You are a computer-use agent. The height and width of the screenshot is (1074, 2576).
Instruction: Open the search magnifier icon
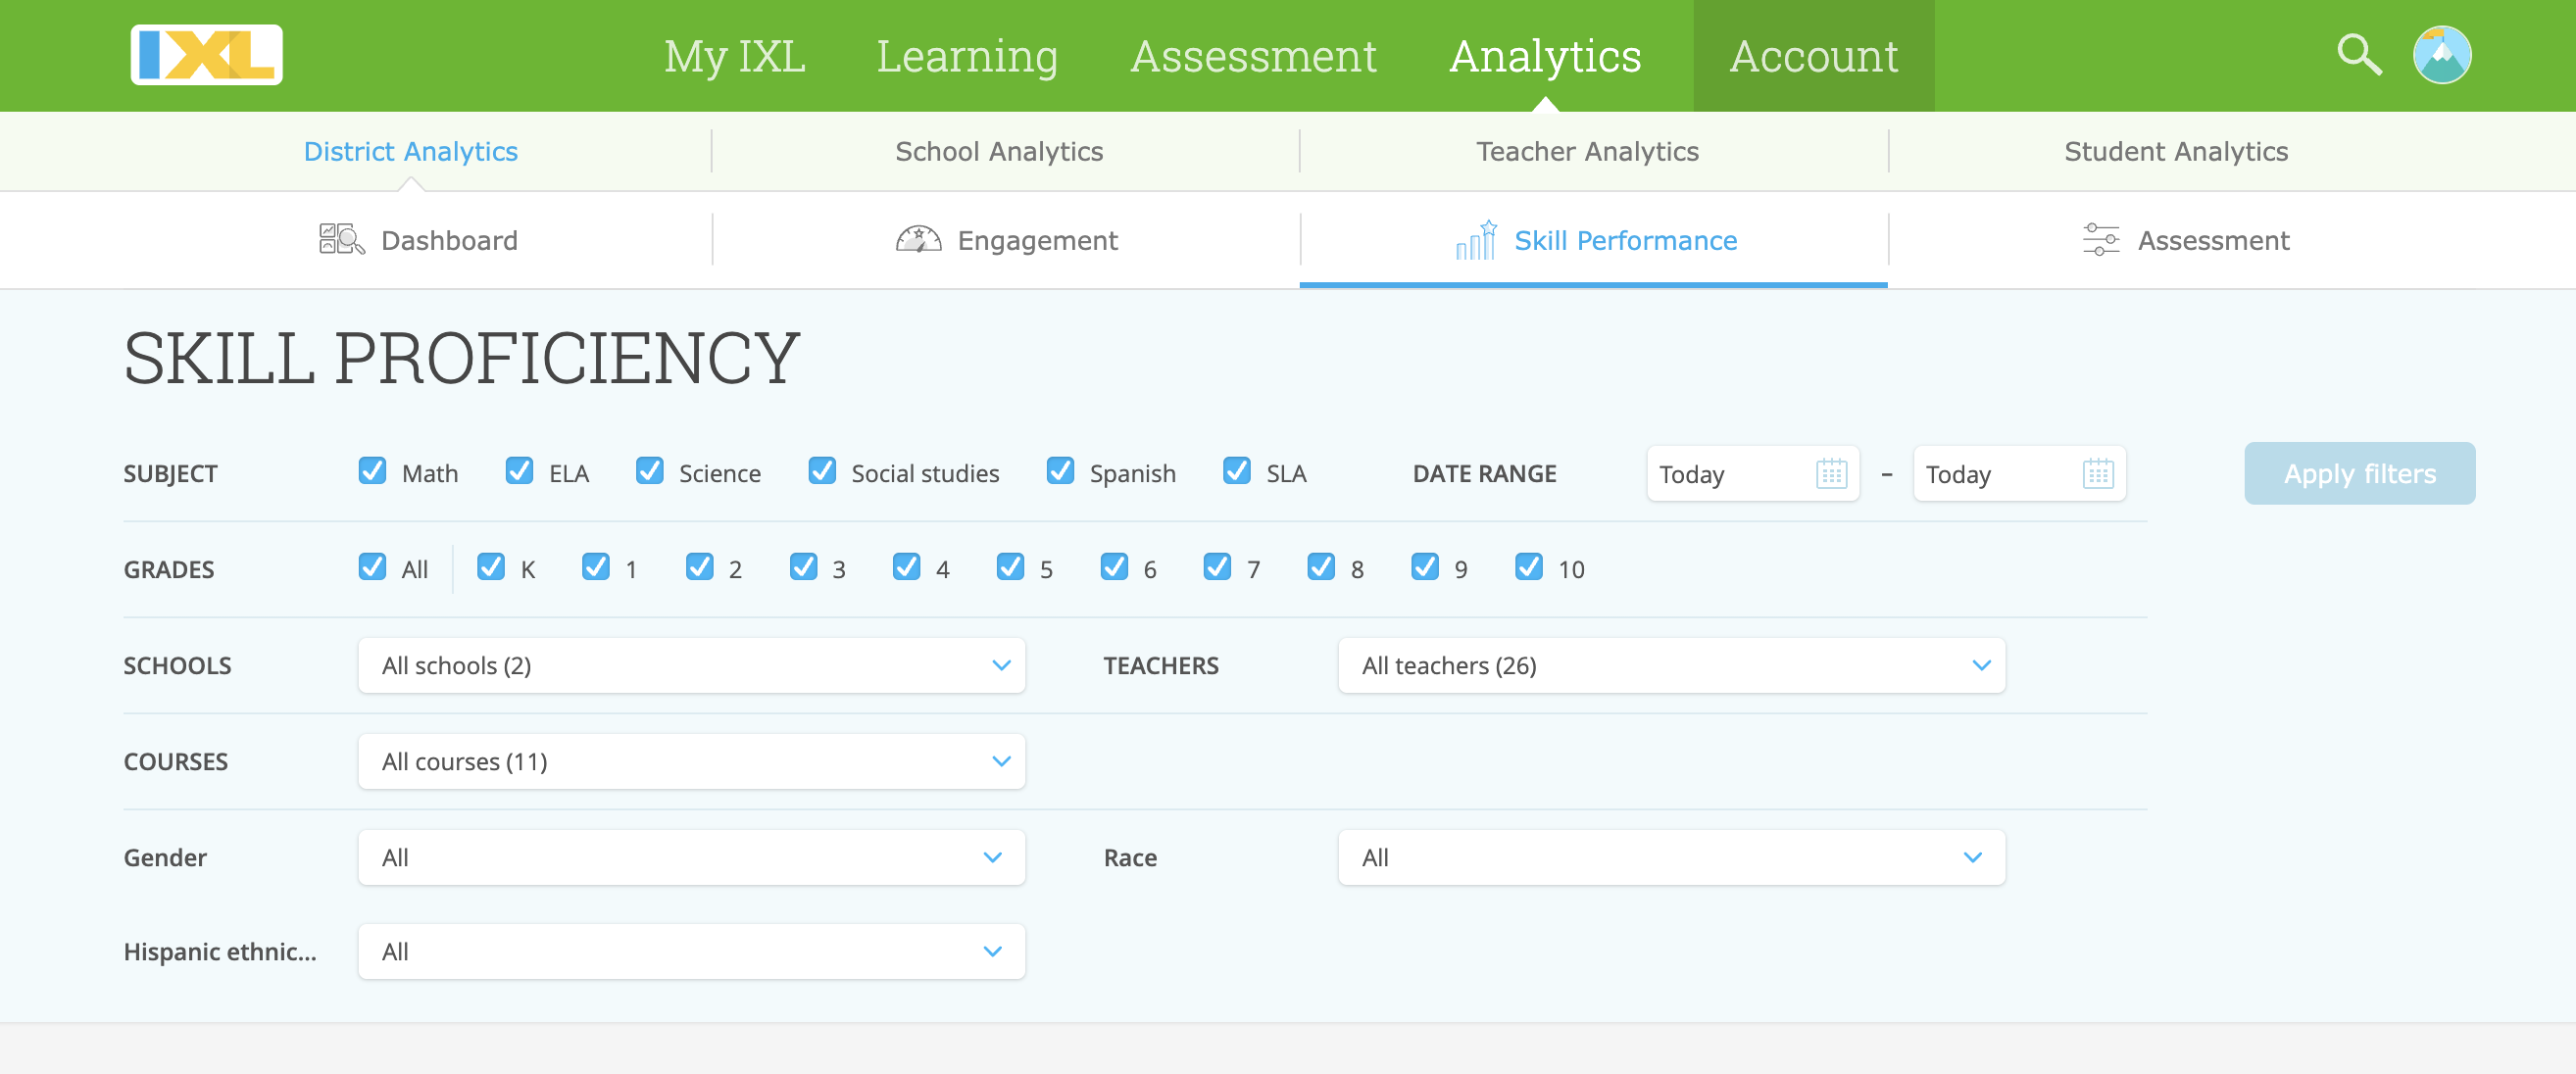[2358, 55]
